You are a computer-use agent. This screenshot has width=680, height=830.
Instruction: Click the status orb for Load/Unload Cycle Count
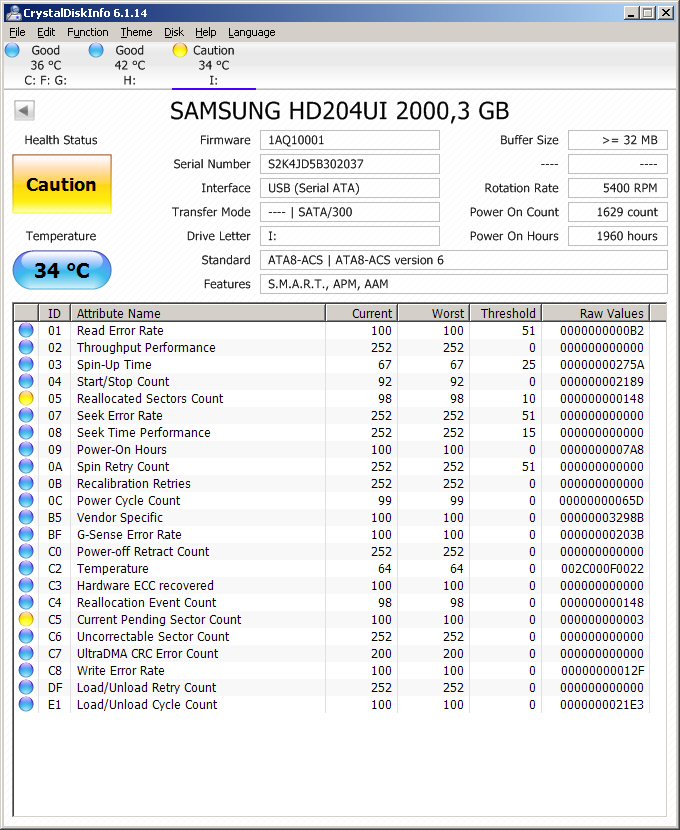pyautogui.click(x=26, y=704)
